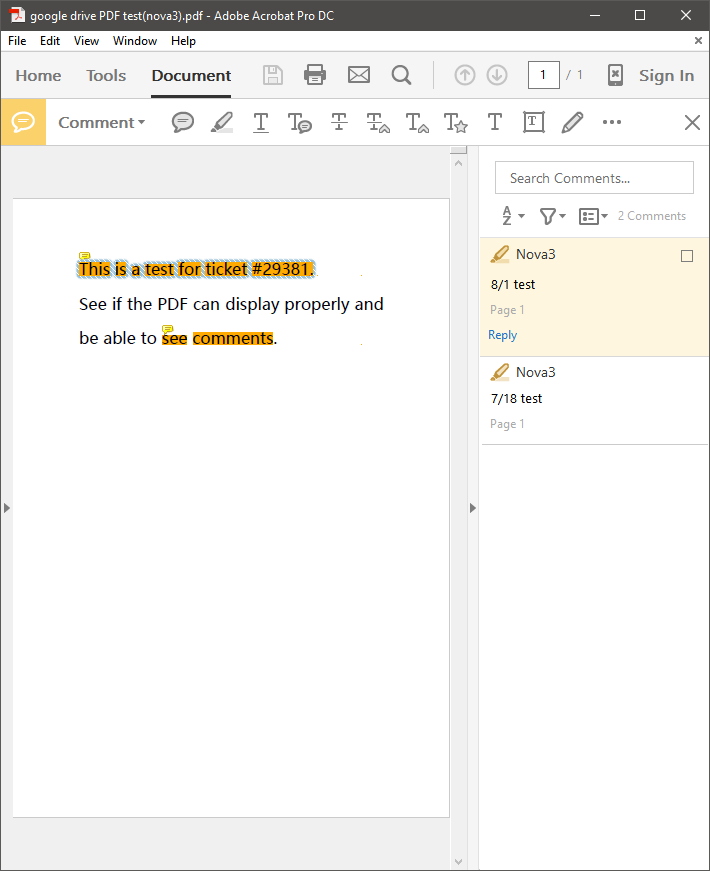Click the Search Comments field
Screen dimensions: 710x871
click(594, 178)
